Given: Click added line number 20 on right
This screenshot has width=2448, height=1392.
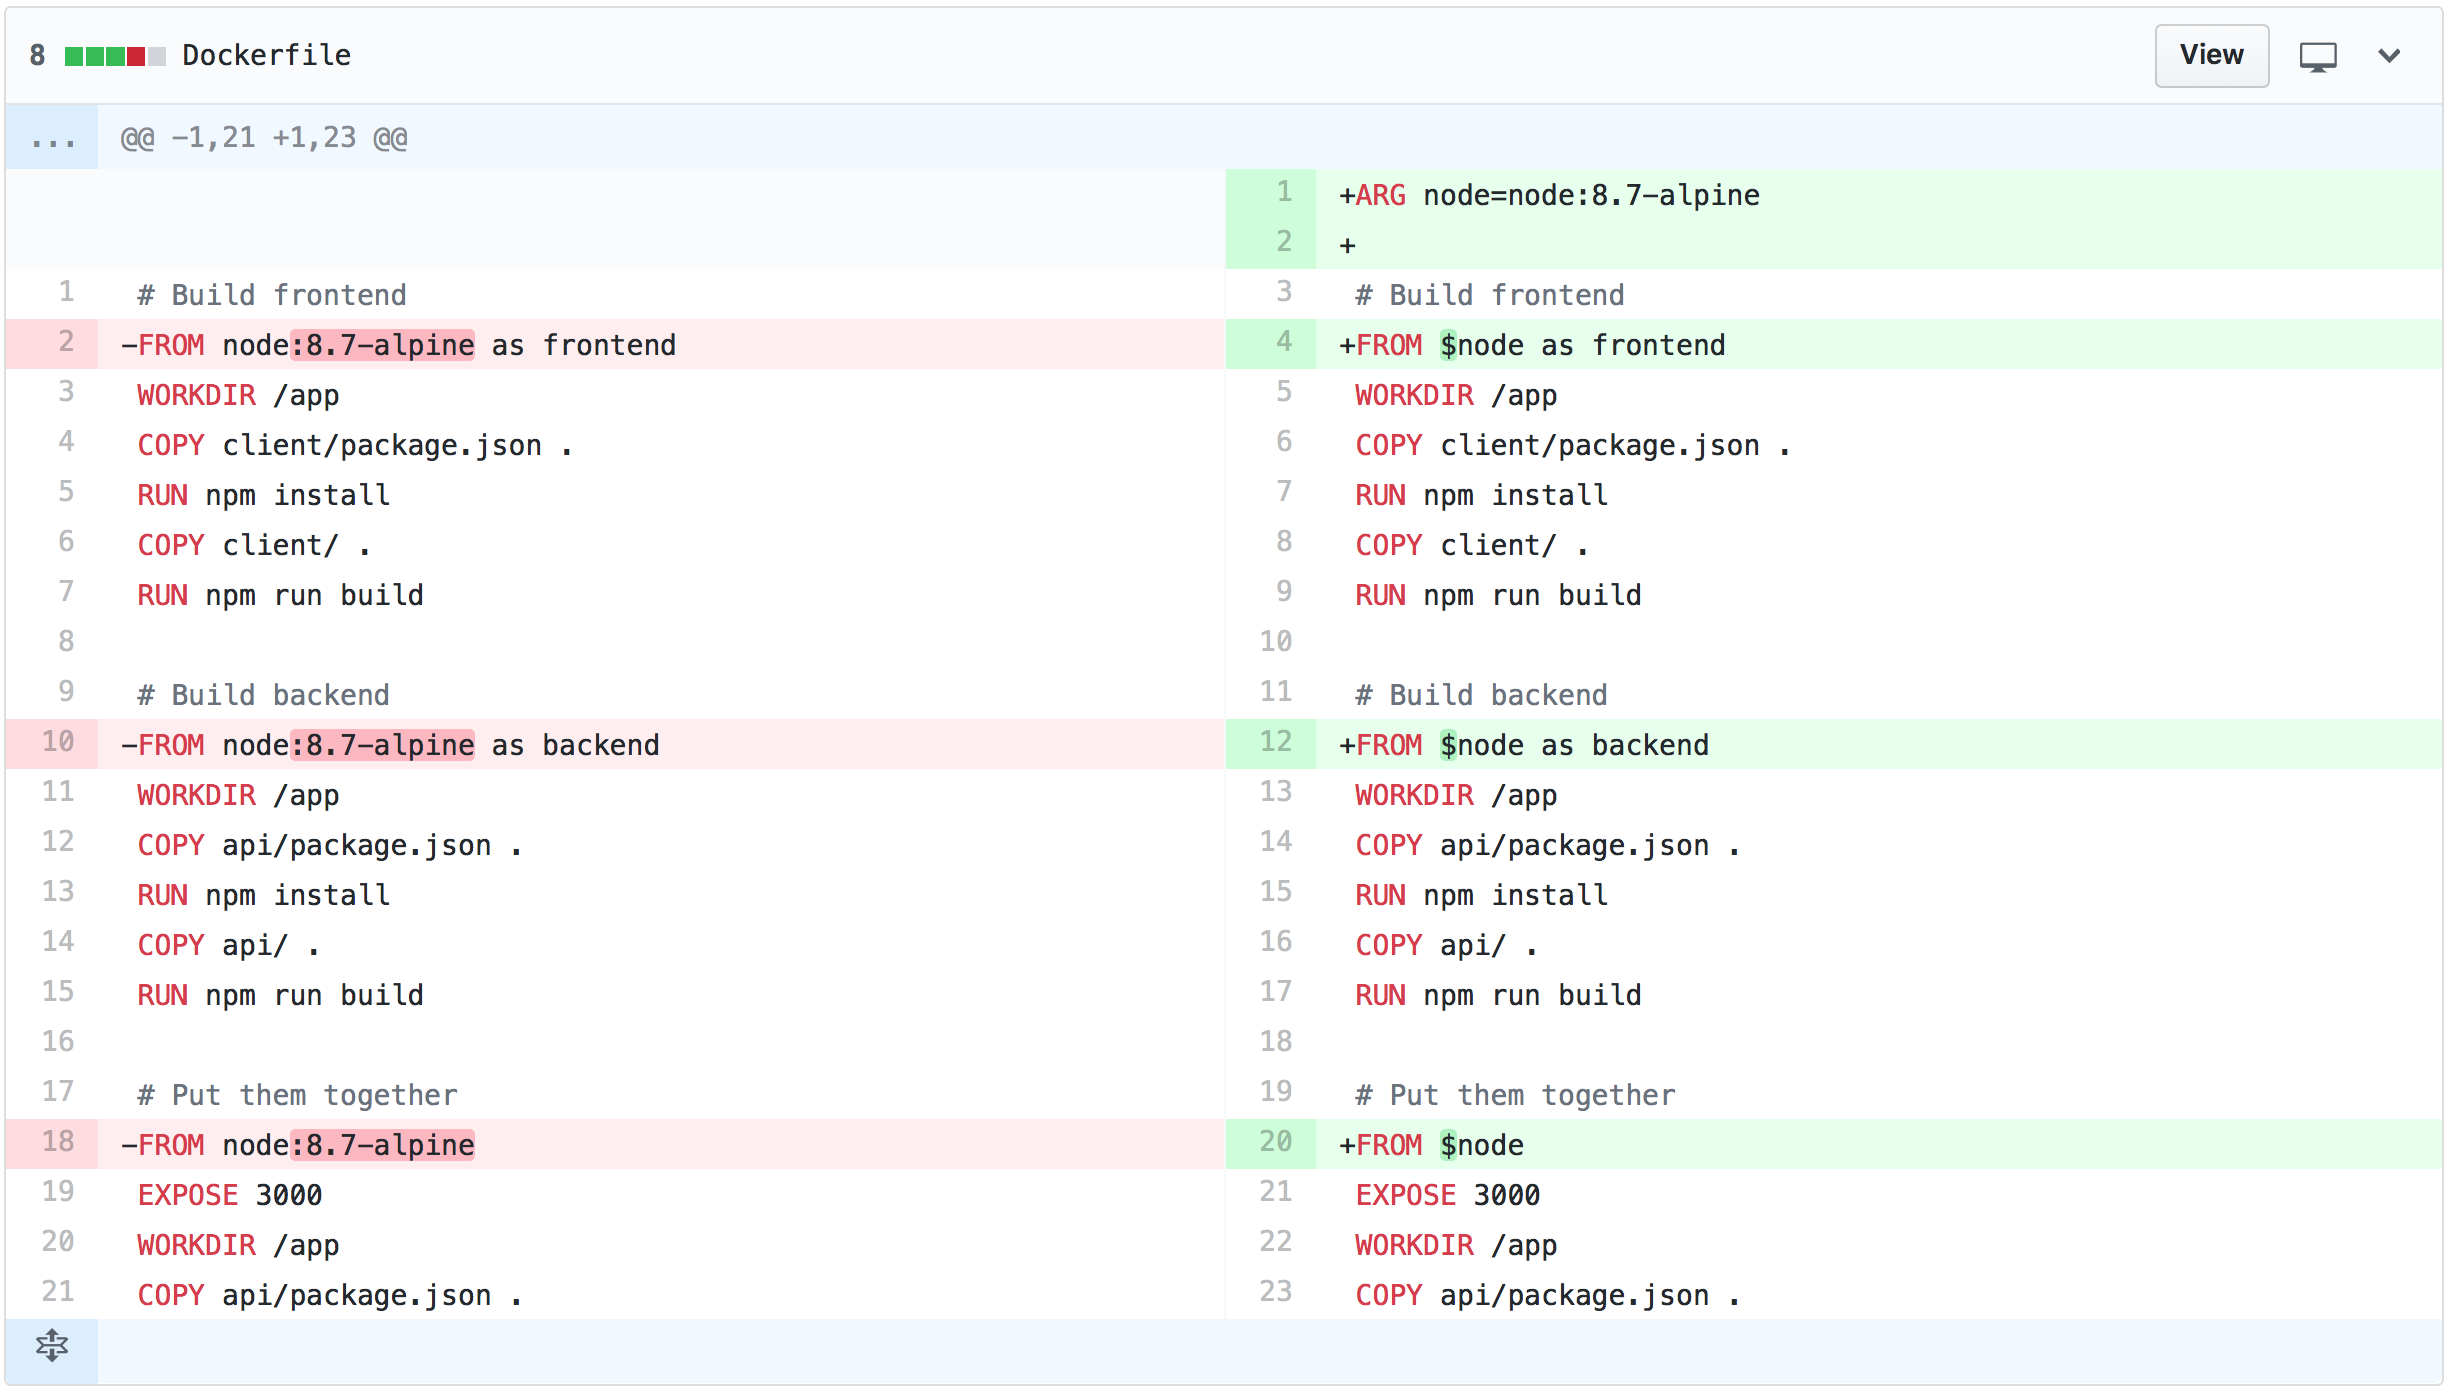Looking at the screenshot, I should pos(1271,1143).
